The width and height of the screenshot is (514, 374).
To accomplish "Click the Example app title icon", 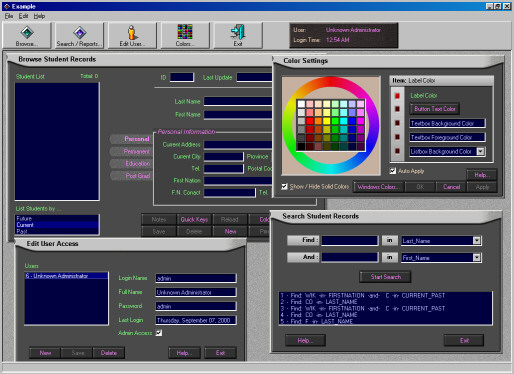I will pyautogui.click(x=6, y=6).
